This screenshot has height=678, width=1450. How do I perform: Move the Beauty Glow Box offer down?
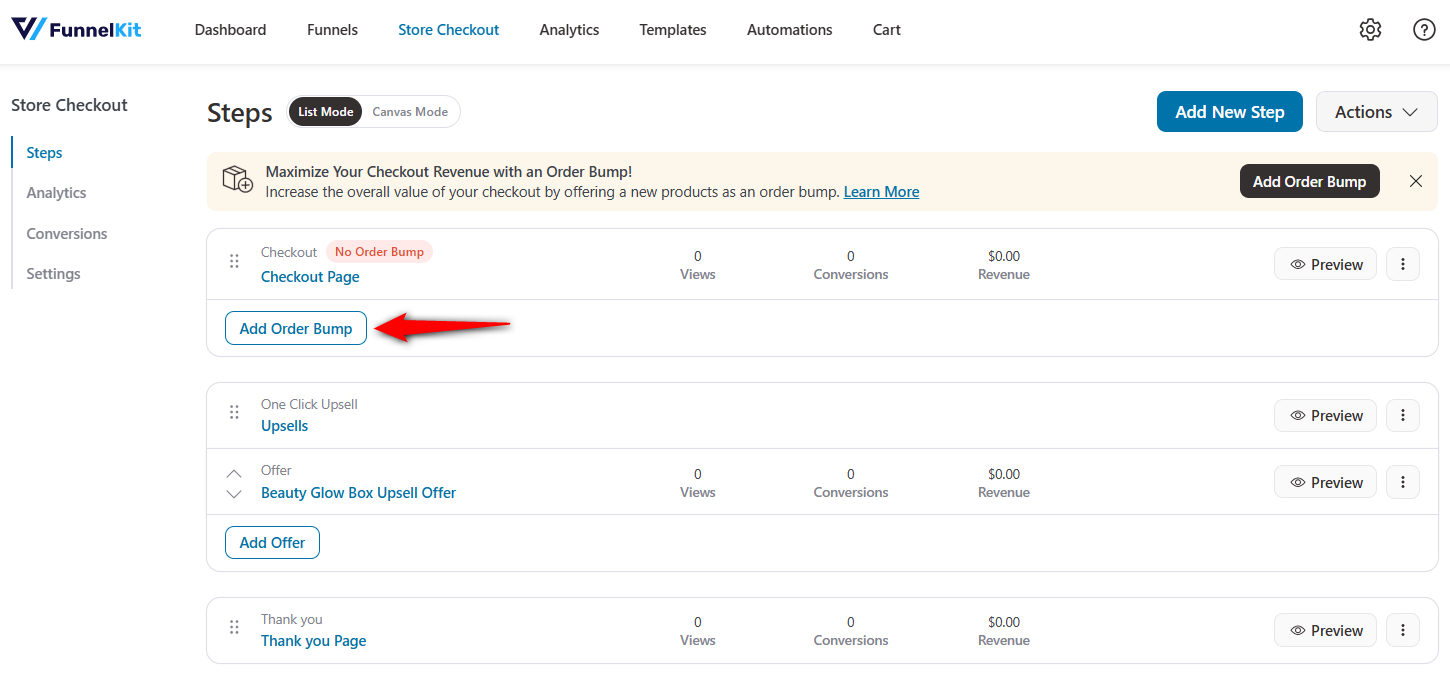(233, 492)
